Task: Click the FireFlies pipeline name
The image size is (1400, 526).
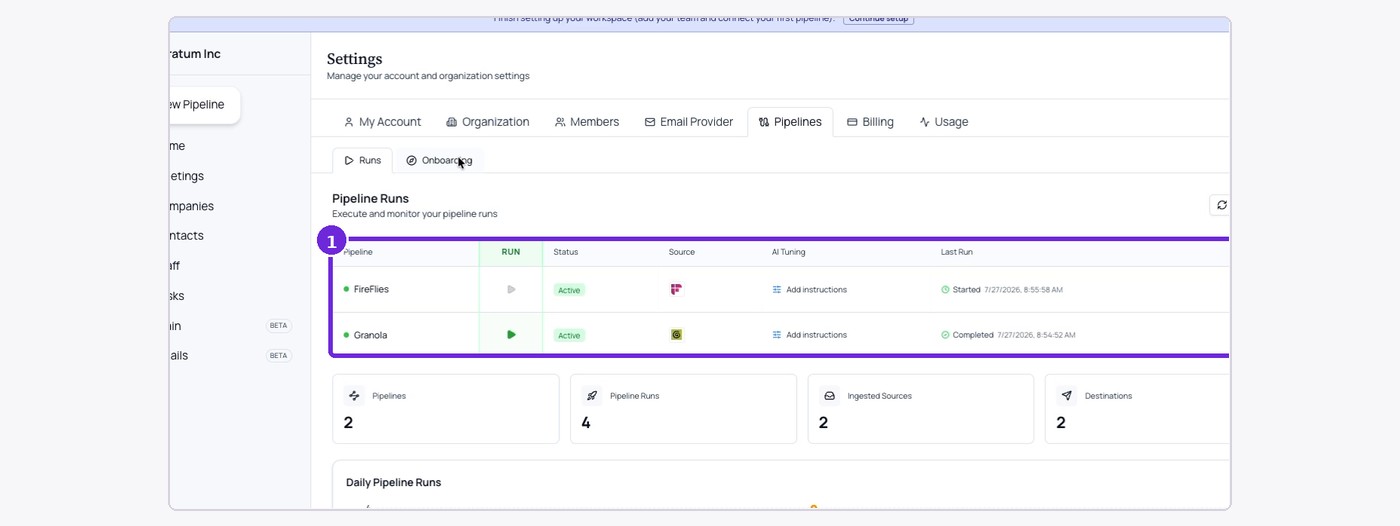Action: (x=371, y=289)
